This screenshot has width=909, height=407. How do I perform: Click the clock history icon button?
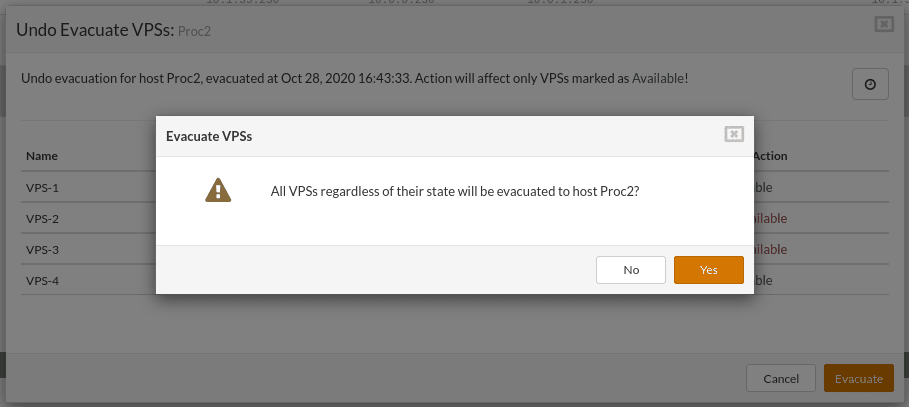click(870, 84)
